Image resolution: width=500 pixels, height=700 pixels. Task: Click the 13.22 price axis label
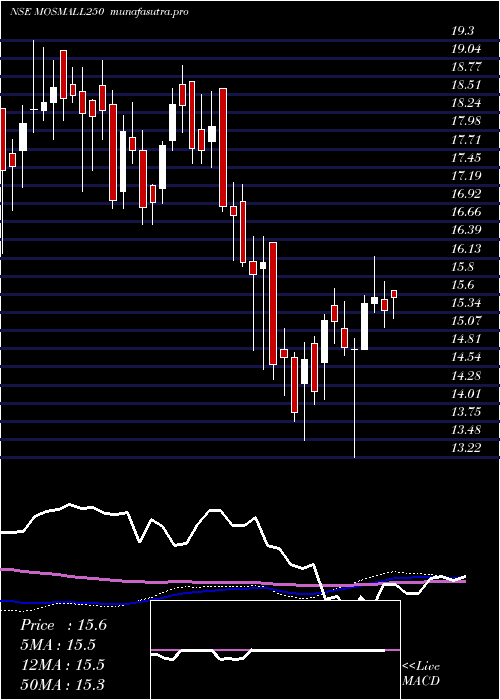(466, 448)
